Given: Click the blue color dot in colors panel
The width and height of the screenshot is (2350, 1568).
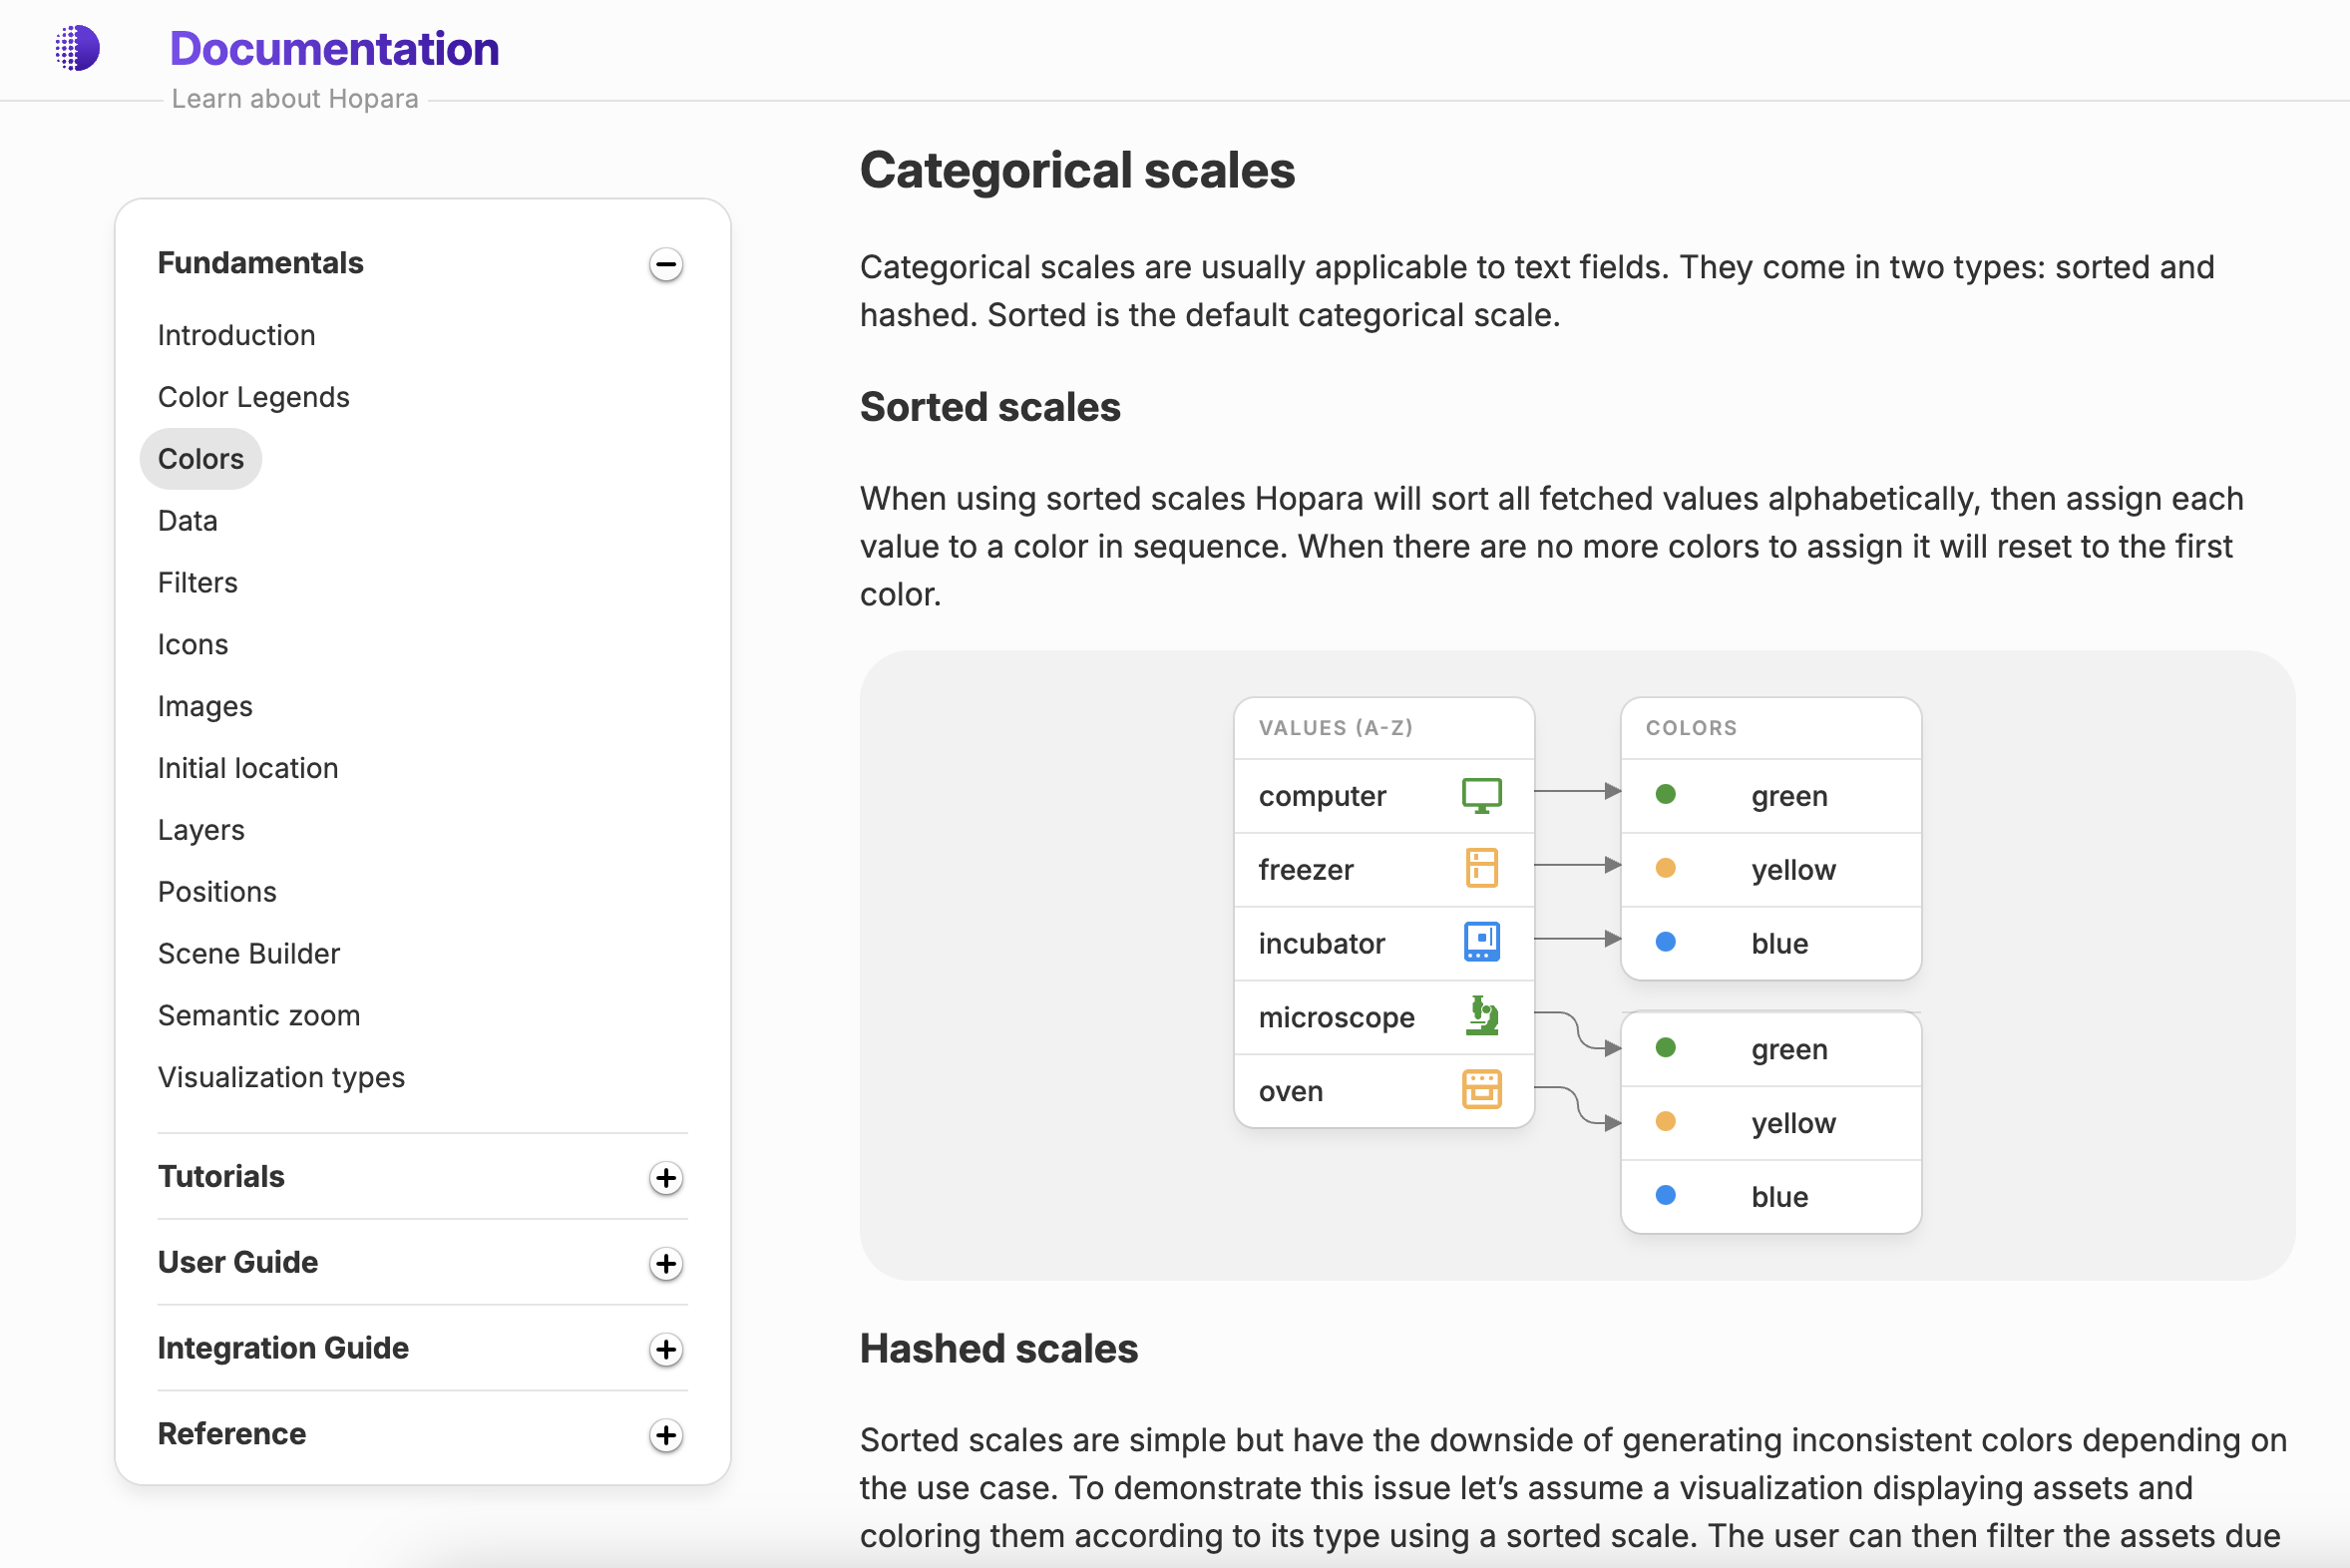Looking at the screenshot, I should point(1664,942).
